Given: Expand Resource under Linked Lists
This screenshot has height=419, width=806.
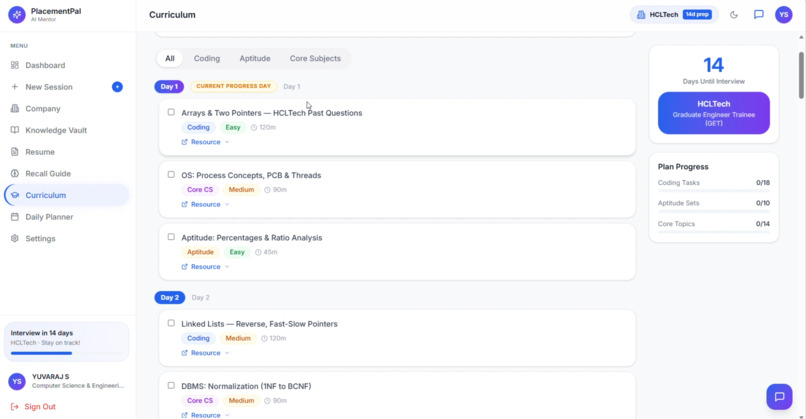Looking at the screenshot, I should click(205, 353).
